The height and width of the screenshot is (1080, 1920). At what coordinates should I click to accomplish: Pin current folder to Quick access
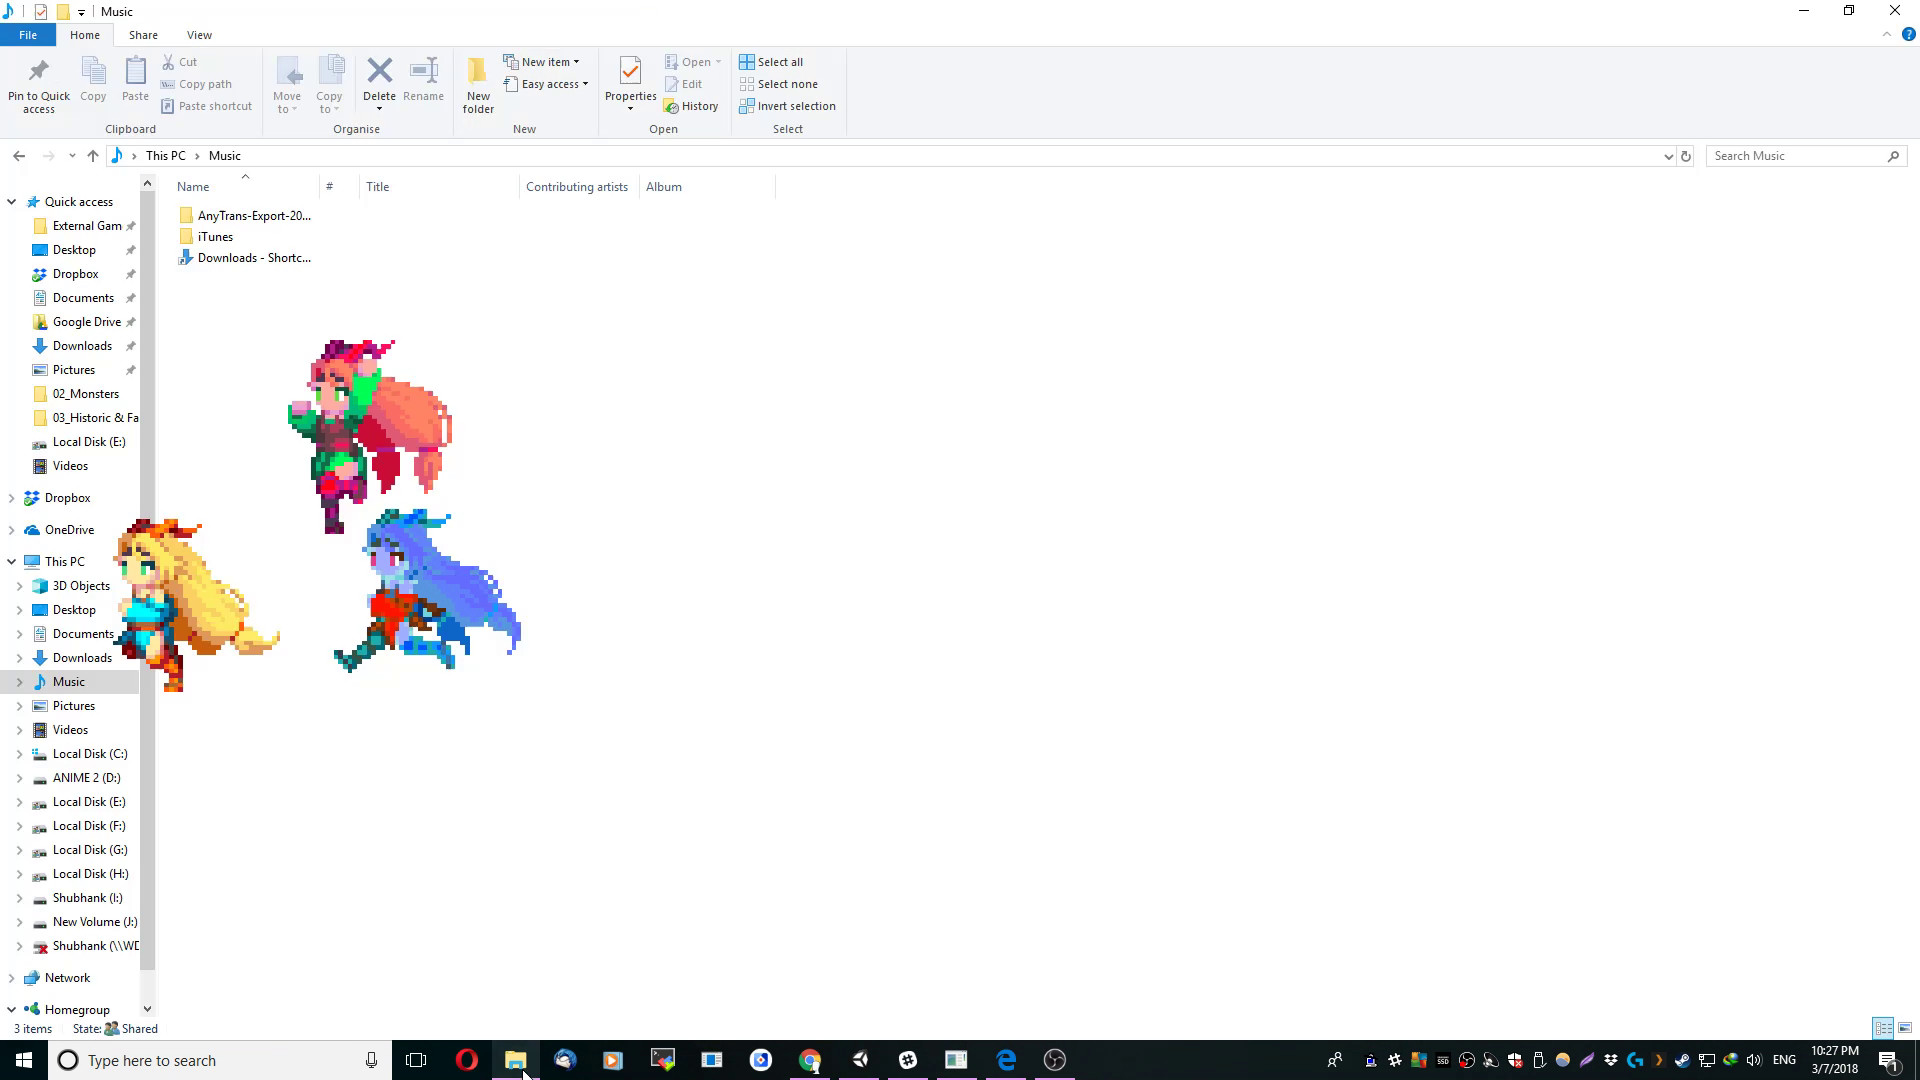pos(38,84)
